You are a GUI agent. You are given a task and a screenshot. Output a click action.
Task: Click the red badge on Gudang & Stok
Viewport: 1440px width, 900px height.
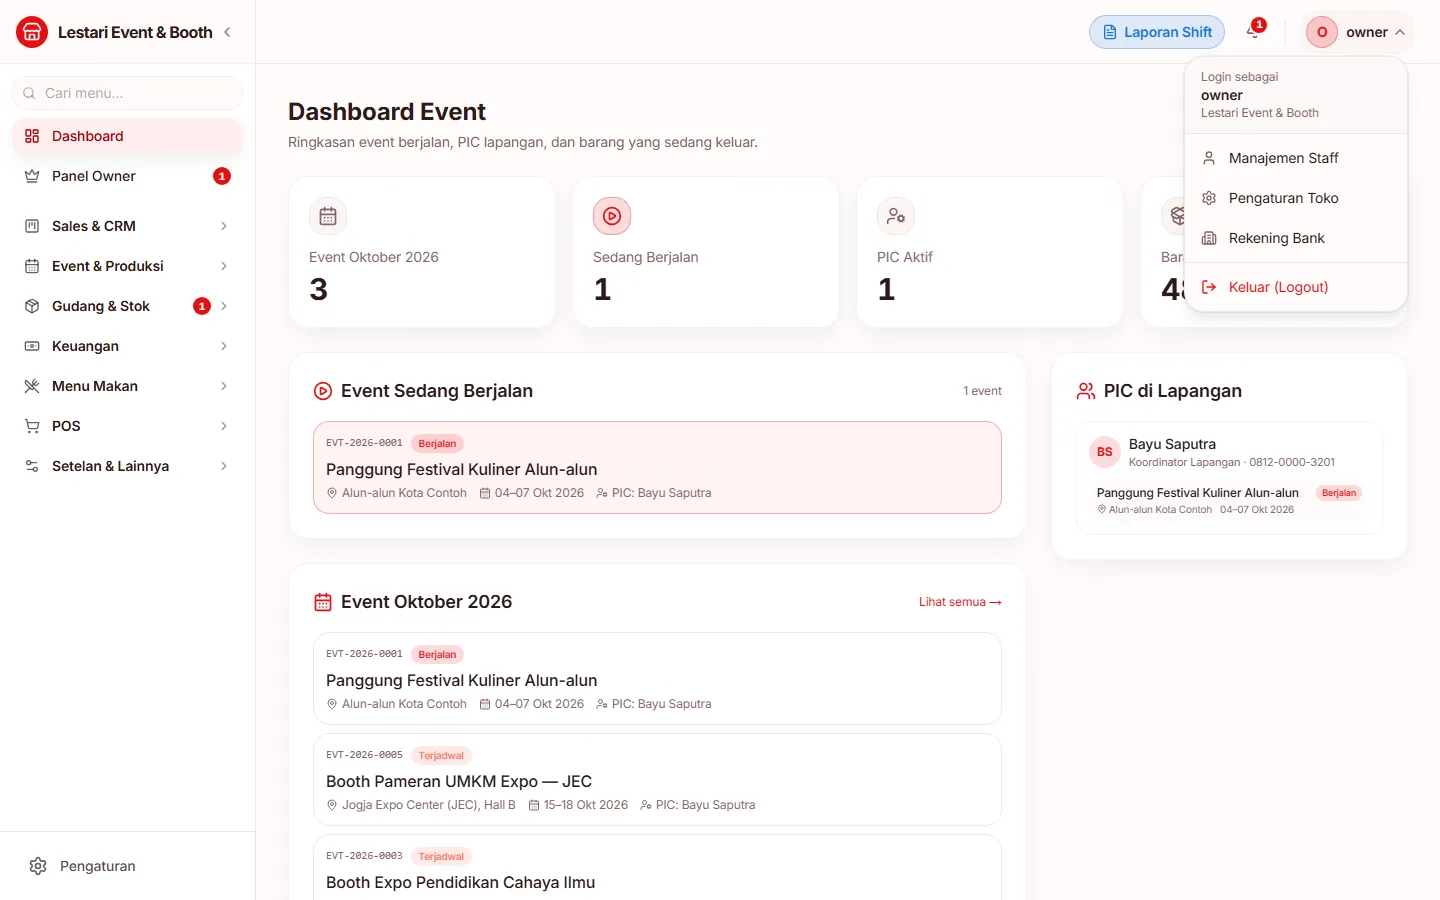click(x=202, y=306)
